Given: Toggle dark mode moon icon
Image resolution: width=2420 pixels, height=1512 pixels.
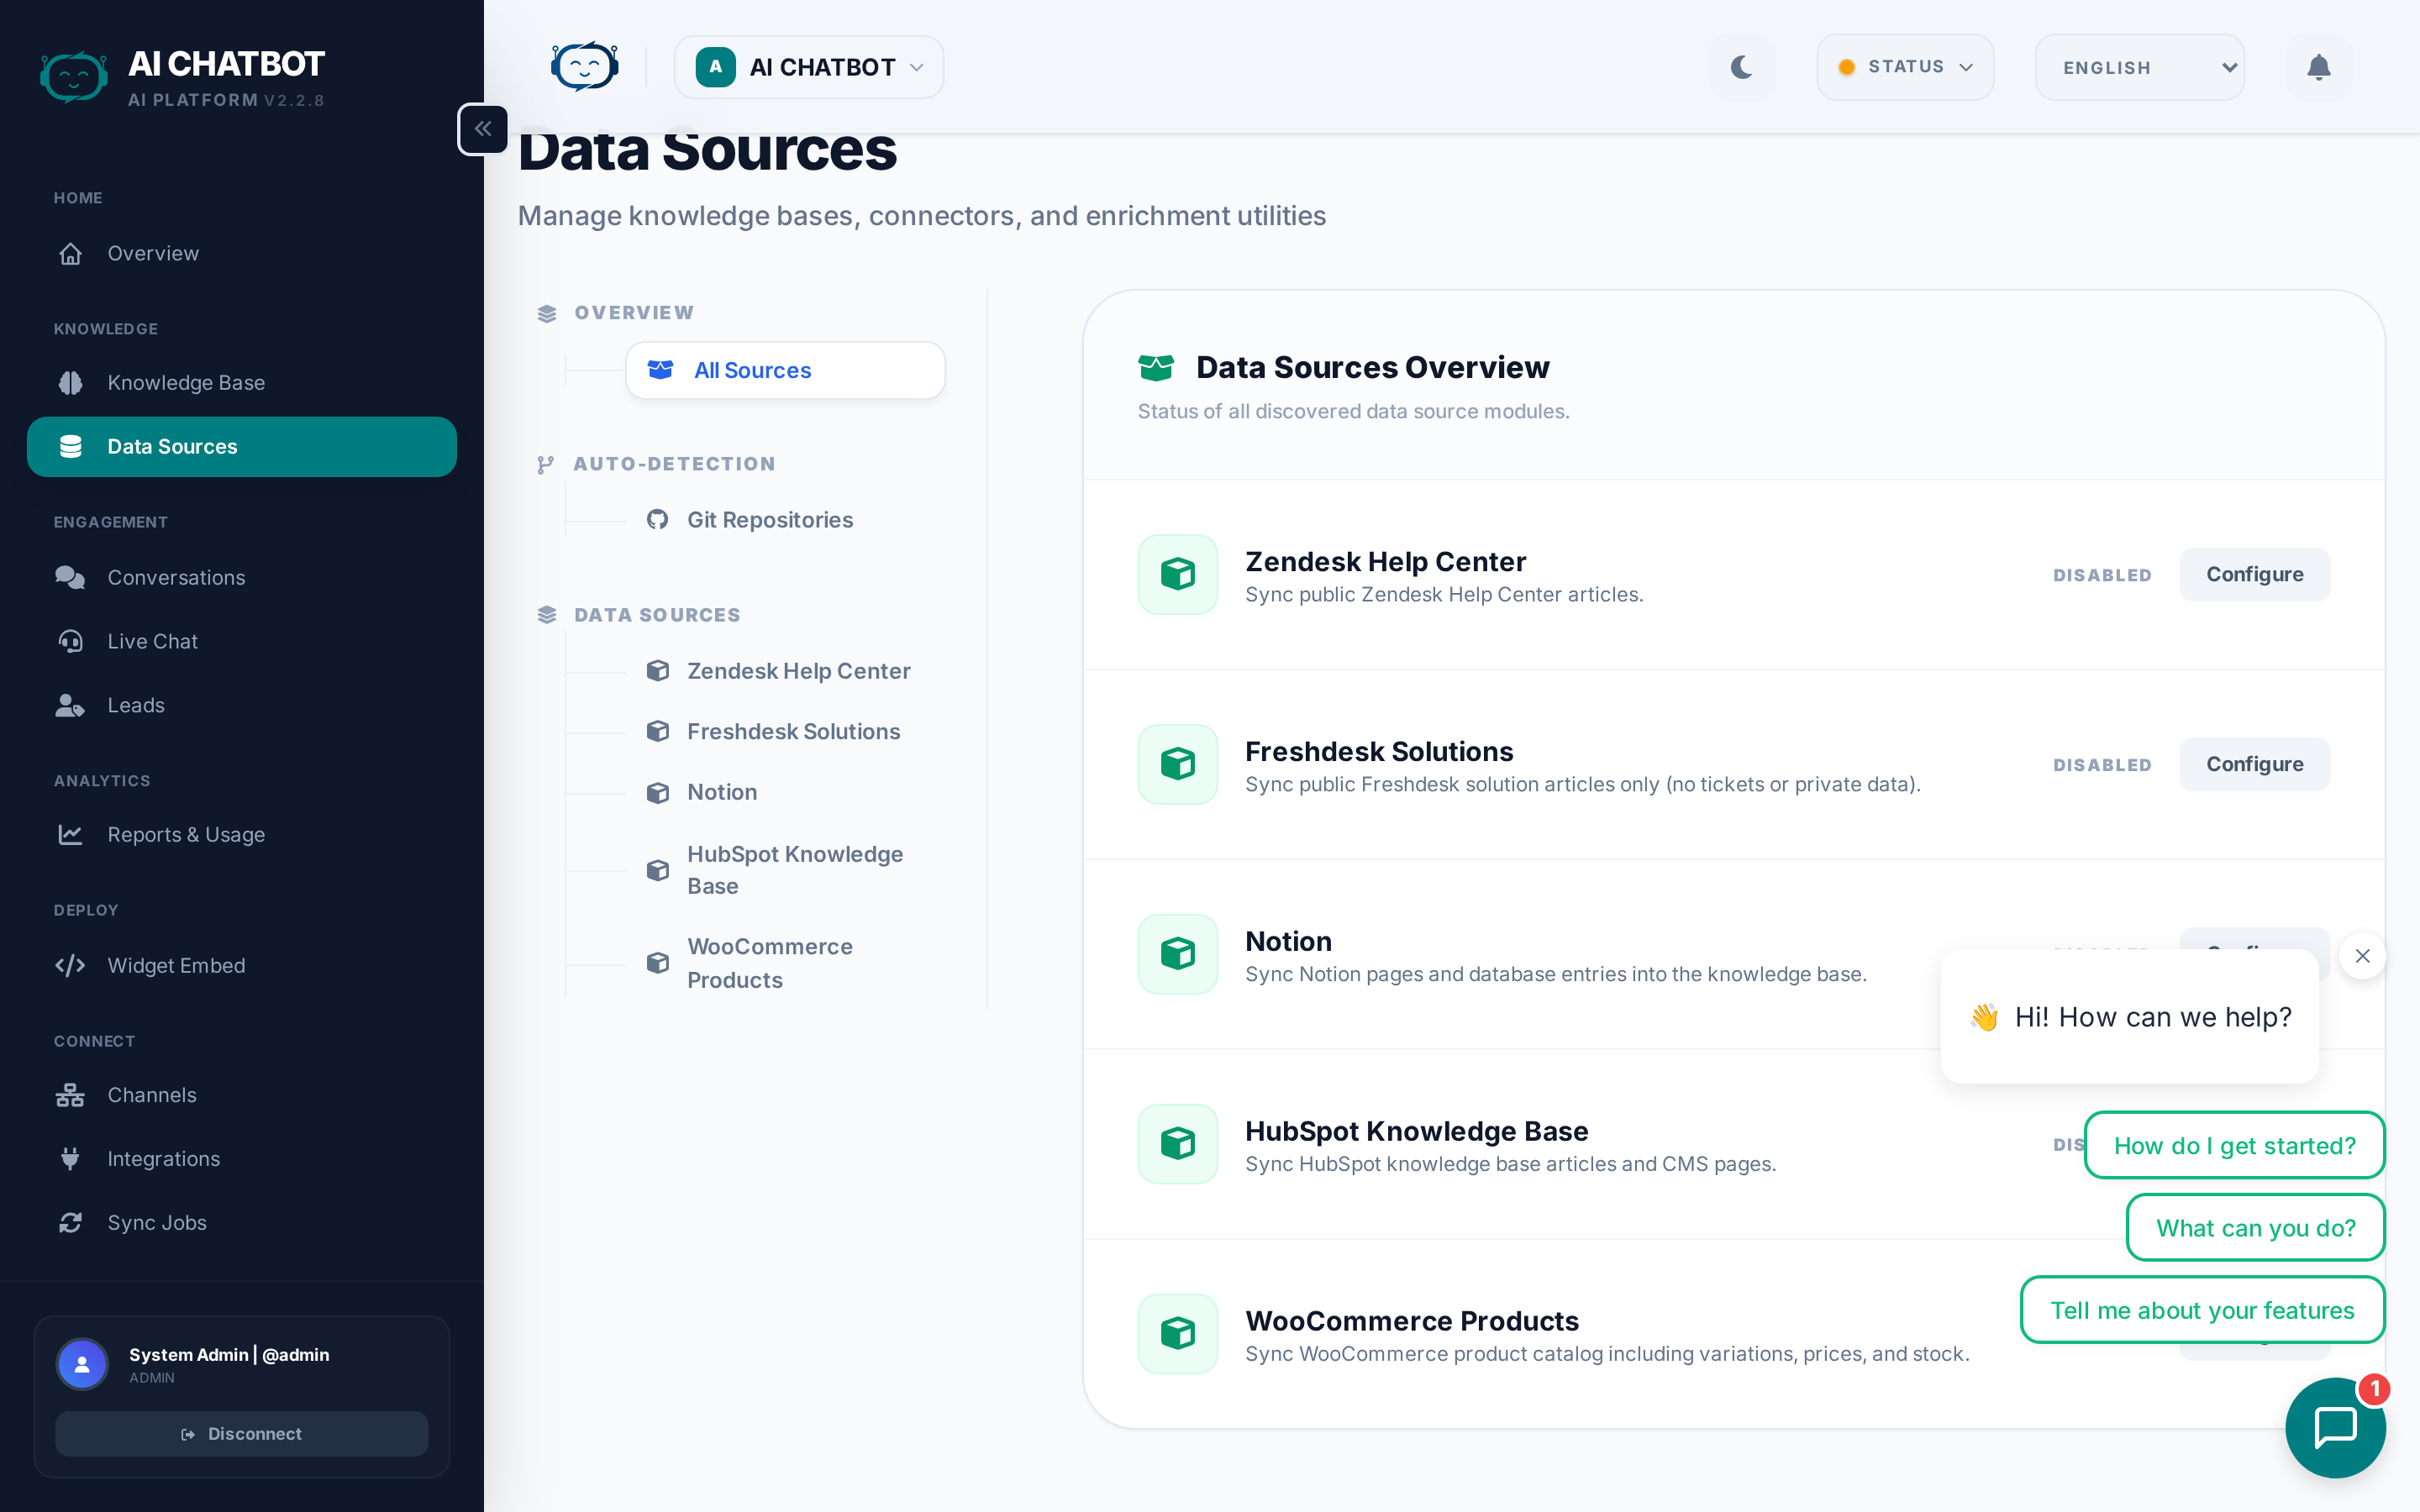Looking at the screenshot, I should 1741,67.
